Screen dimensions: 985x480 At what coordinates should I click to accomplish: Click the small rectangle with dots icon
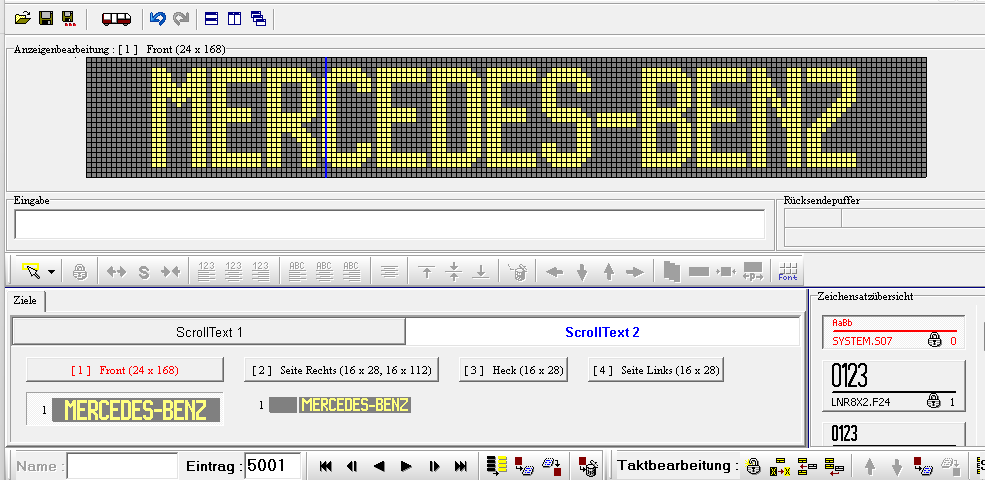click(726, 272)
